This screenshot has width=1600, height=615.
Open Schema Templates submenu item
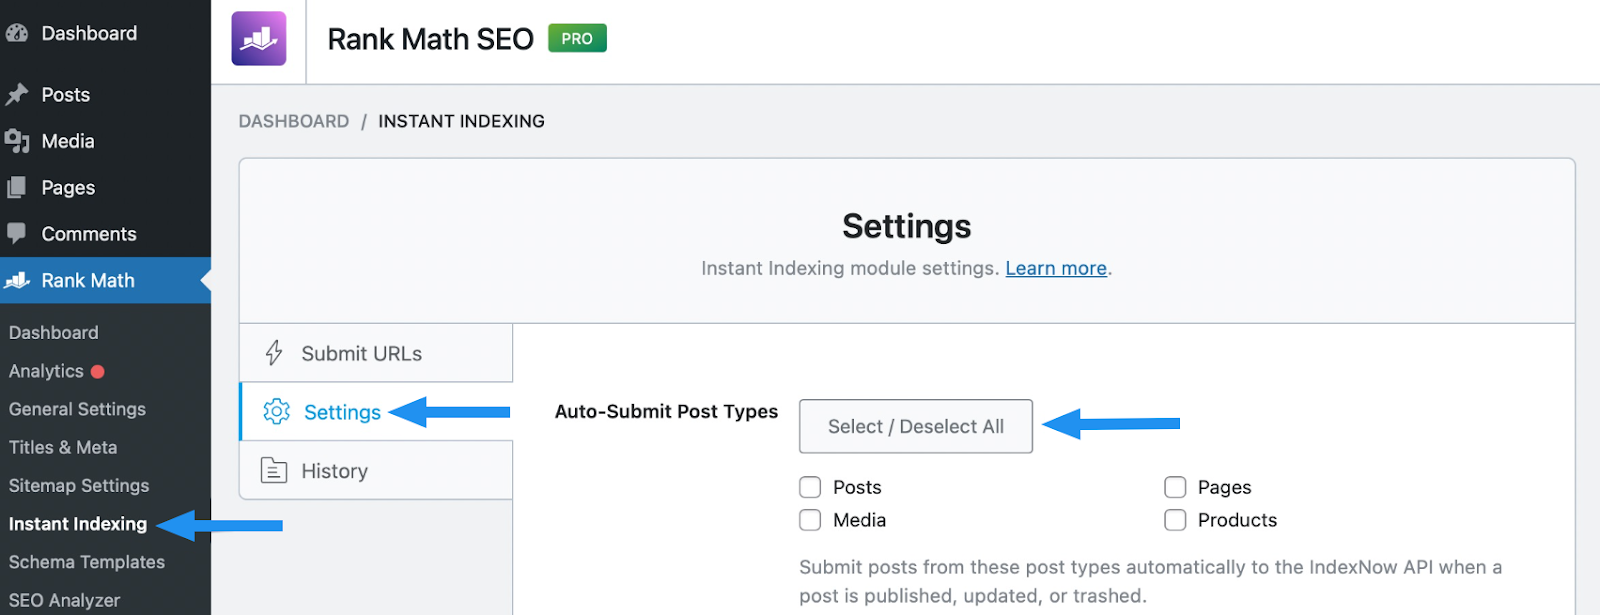tap(87, 562)
